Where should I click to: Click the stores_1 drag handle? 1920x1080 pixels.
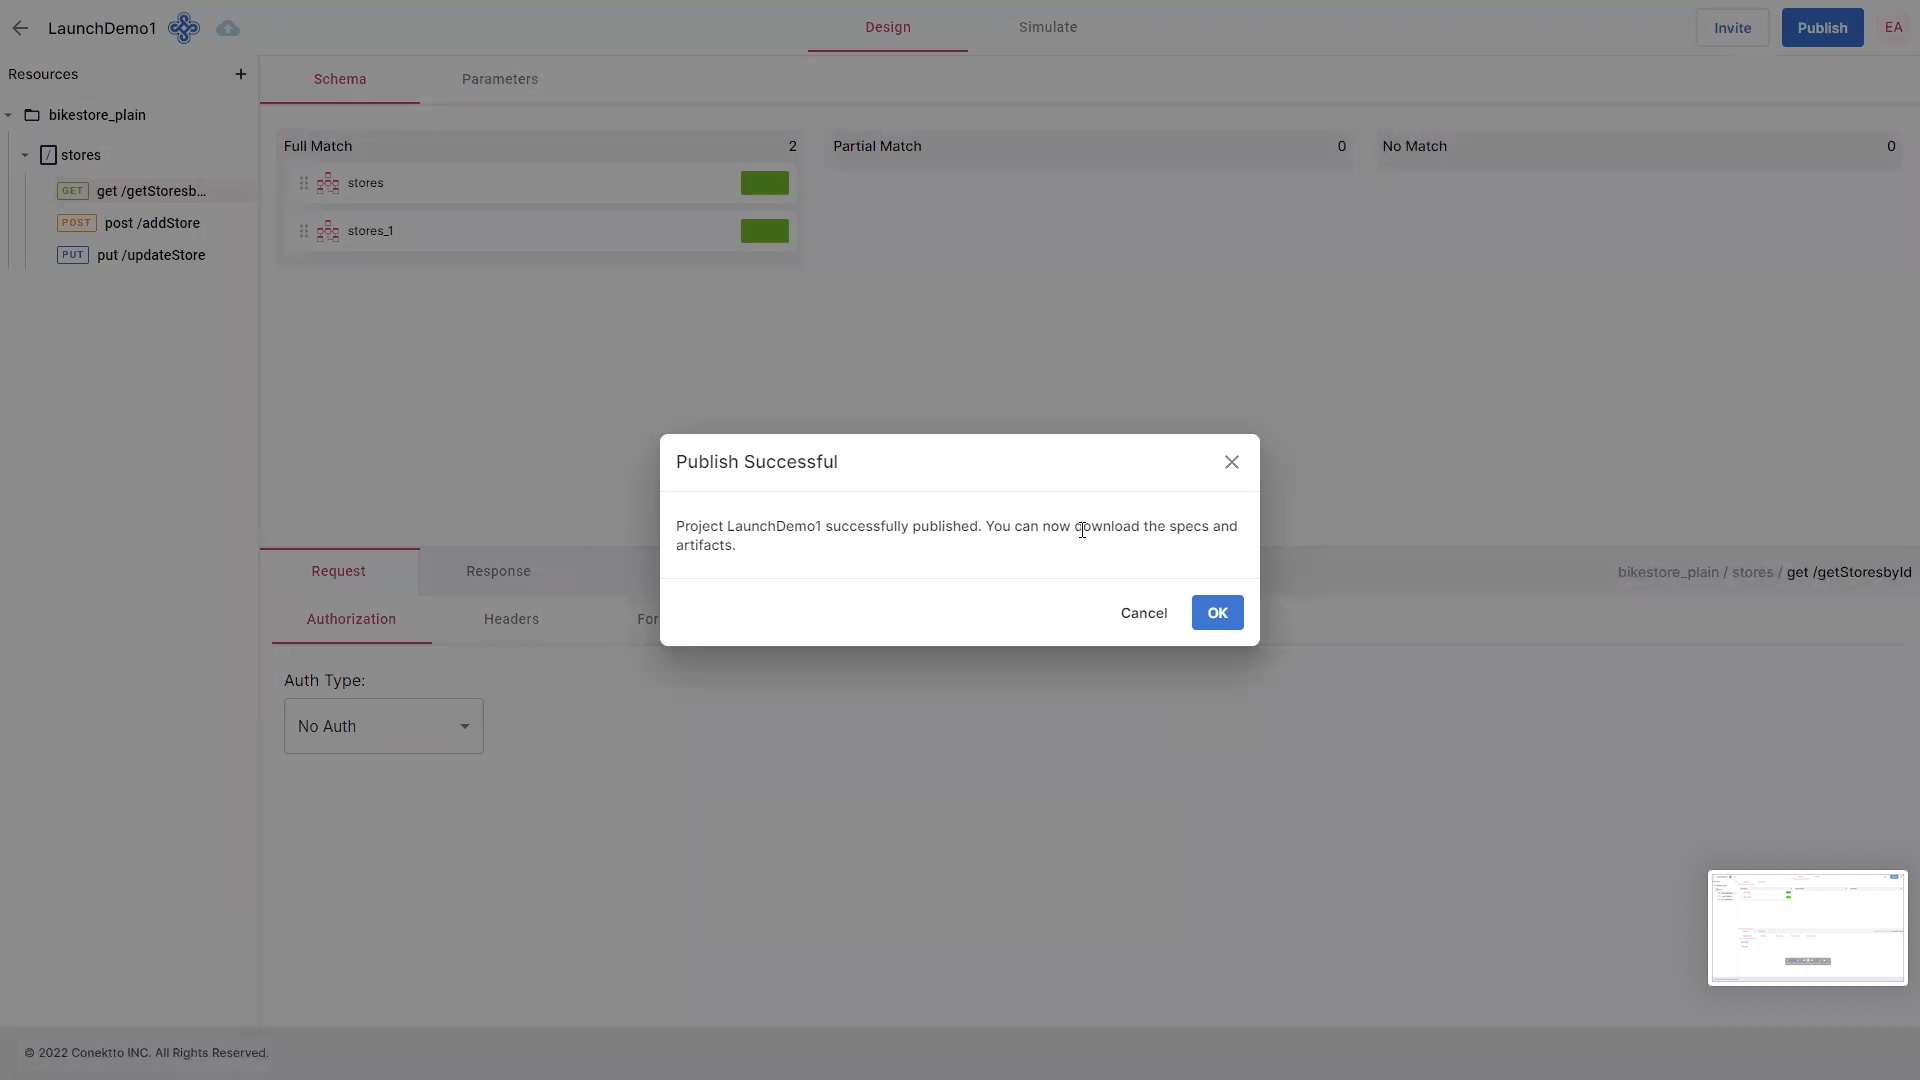[x=304, y=231]
